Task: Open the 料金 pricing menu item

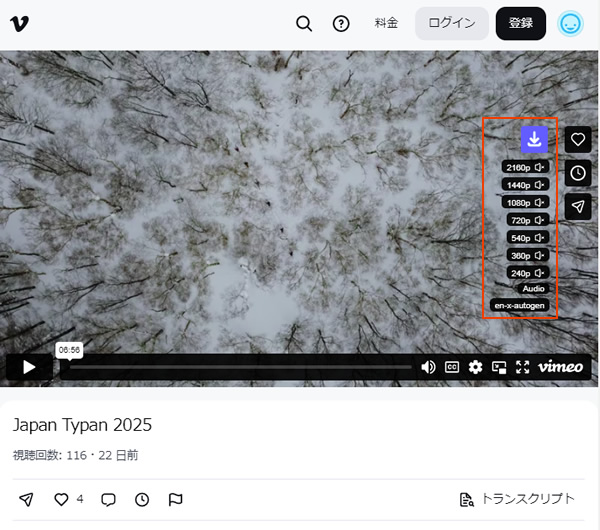Action: (386, 23)
